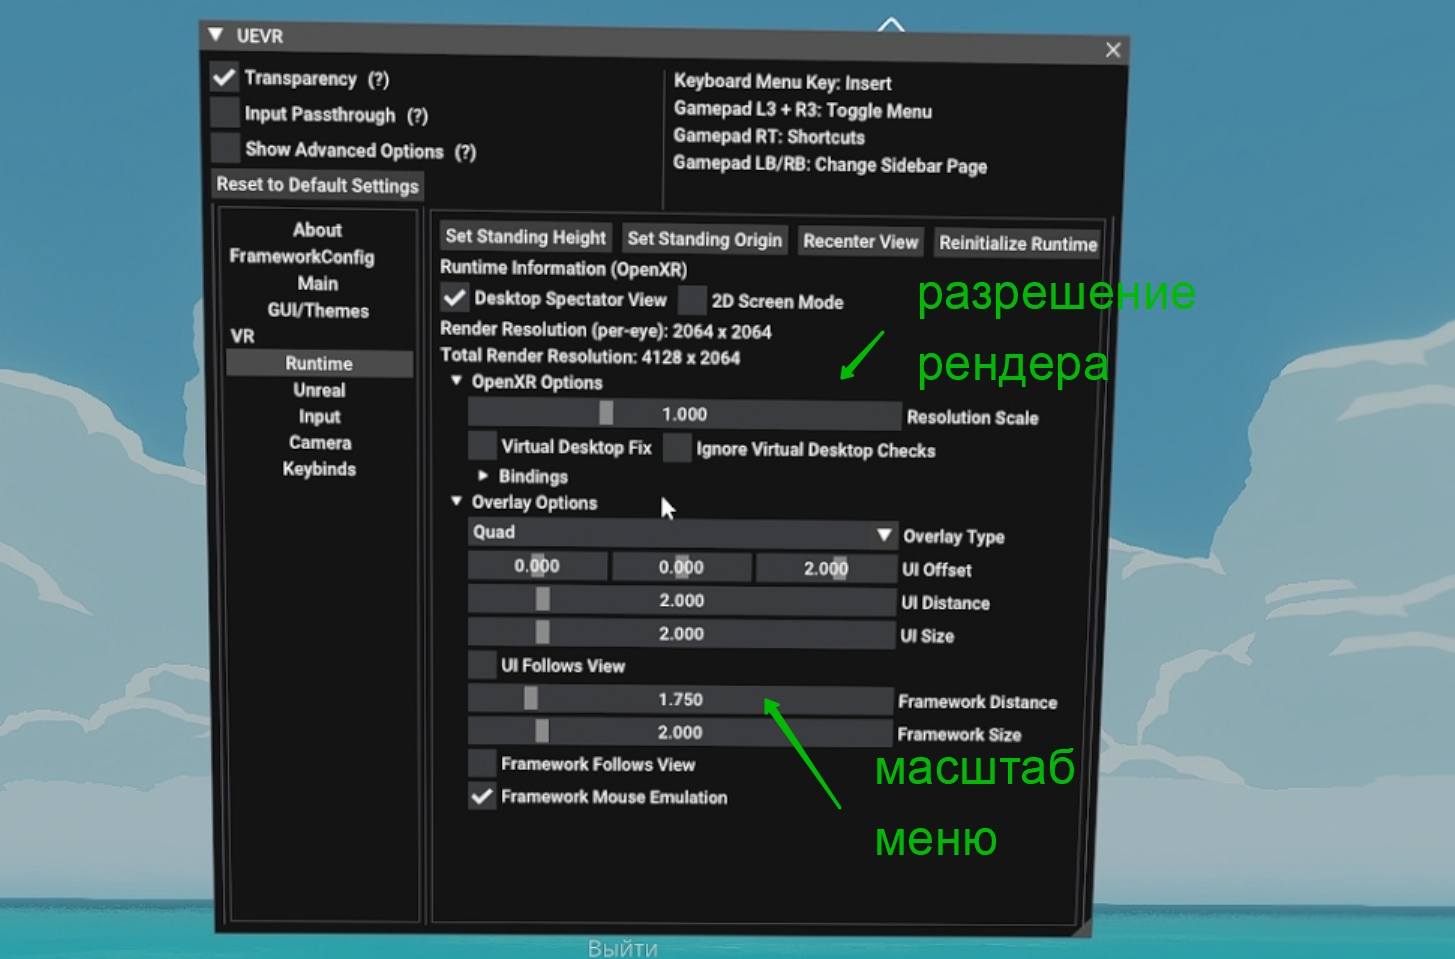Click Reinitialize Runtime button

pyautogui.click(x=1018, y=243)
